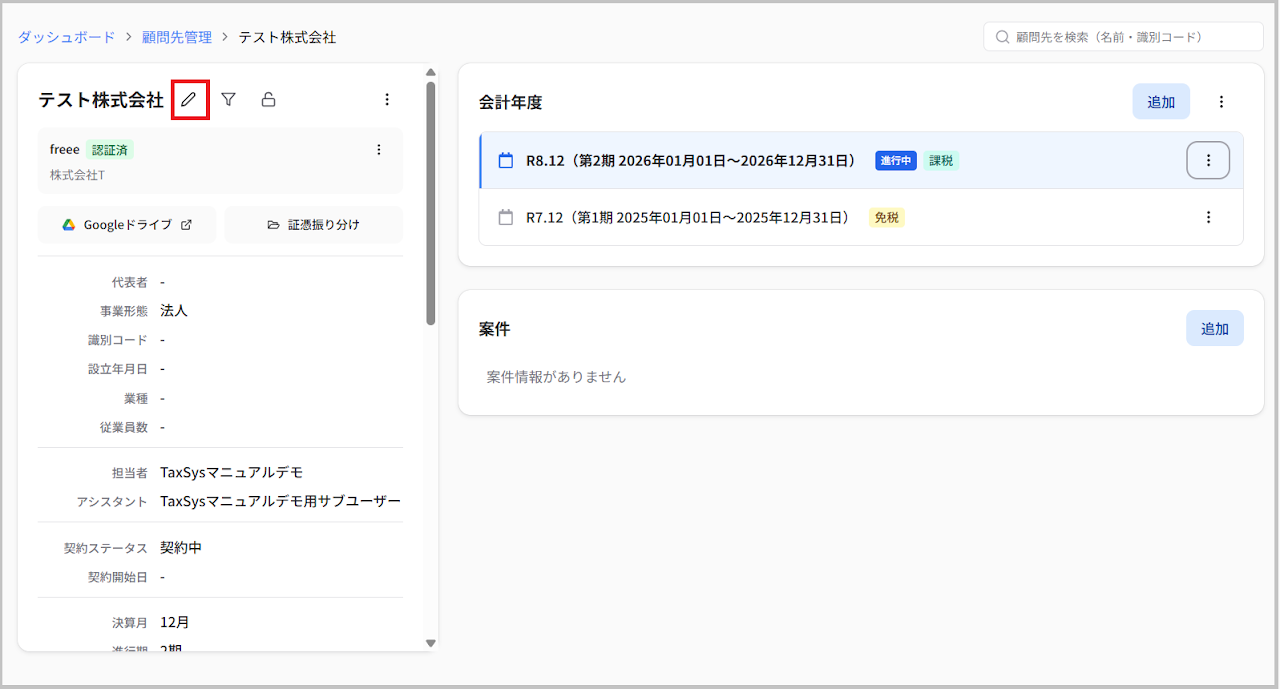This screenshot has height=689, width=1280.
Task: Click the client panel scrollbar thumb
Action: click(x=431, y=203)
